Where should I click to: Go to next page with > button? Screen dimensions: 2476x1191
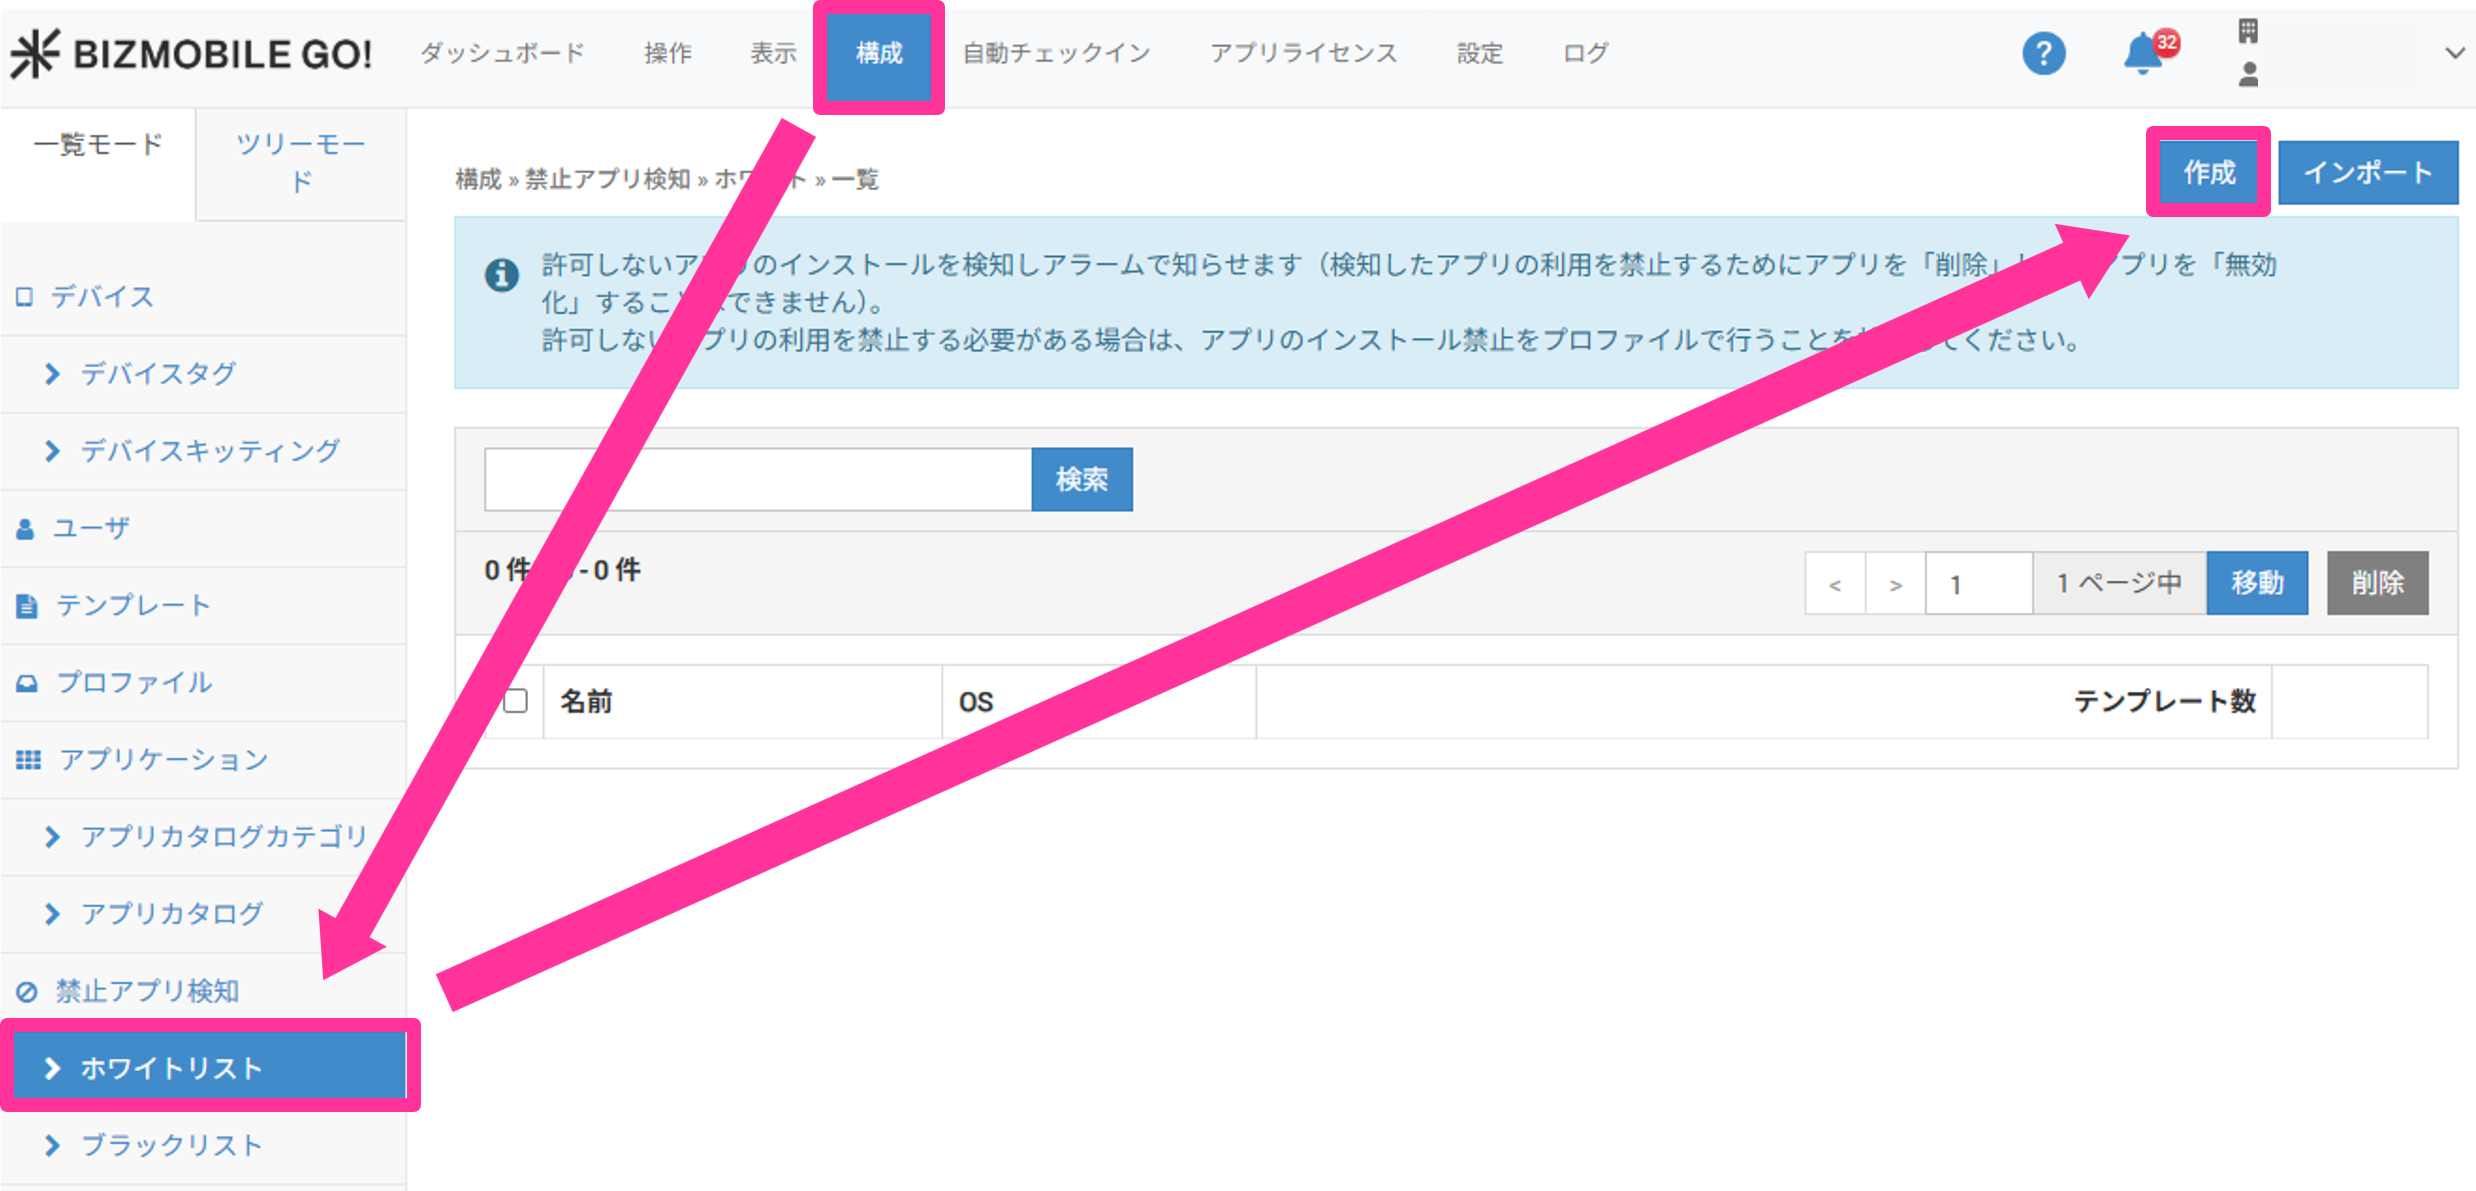coord(1895,583)
